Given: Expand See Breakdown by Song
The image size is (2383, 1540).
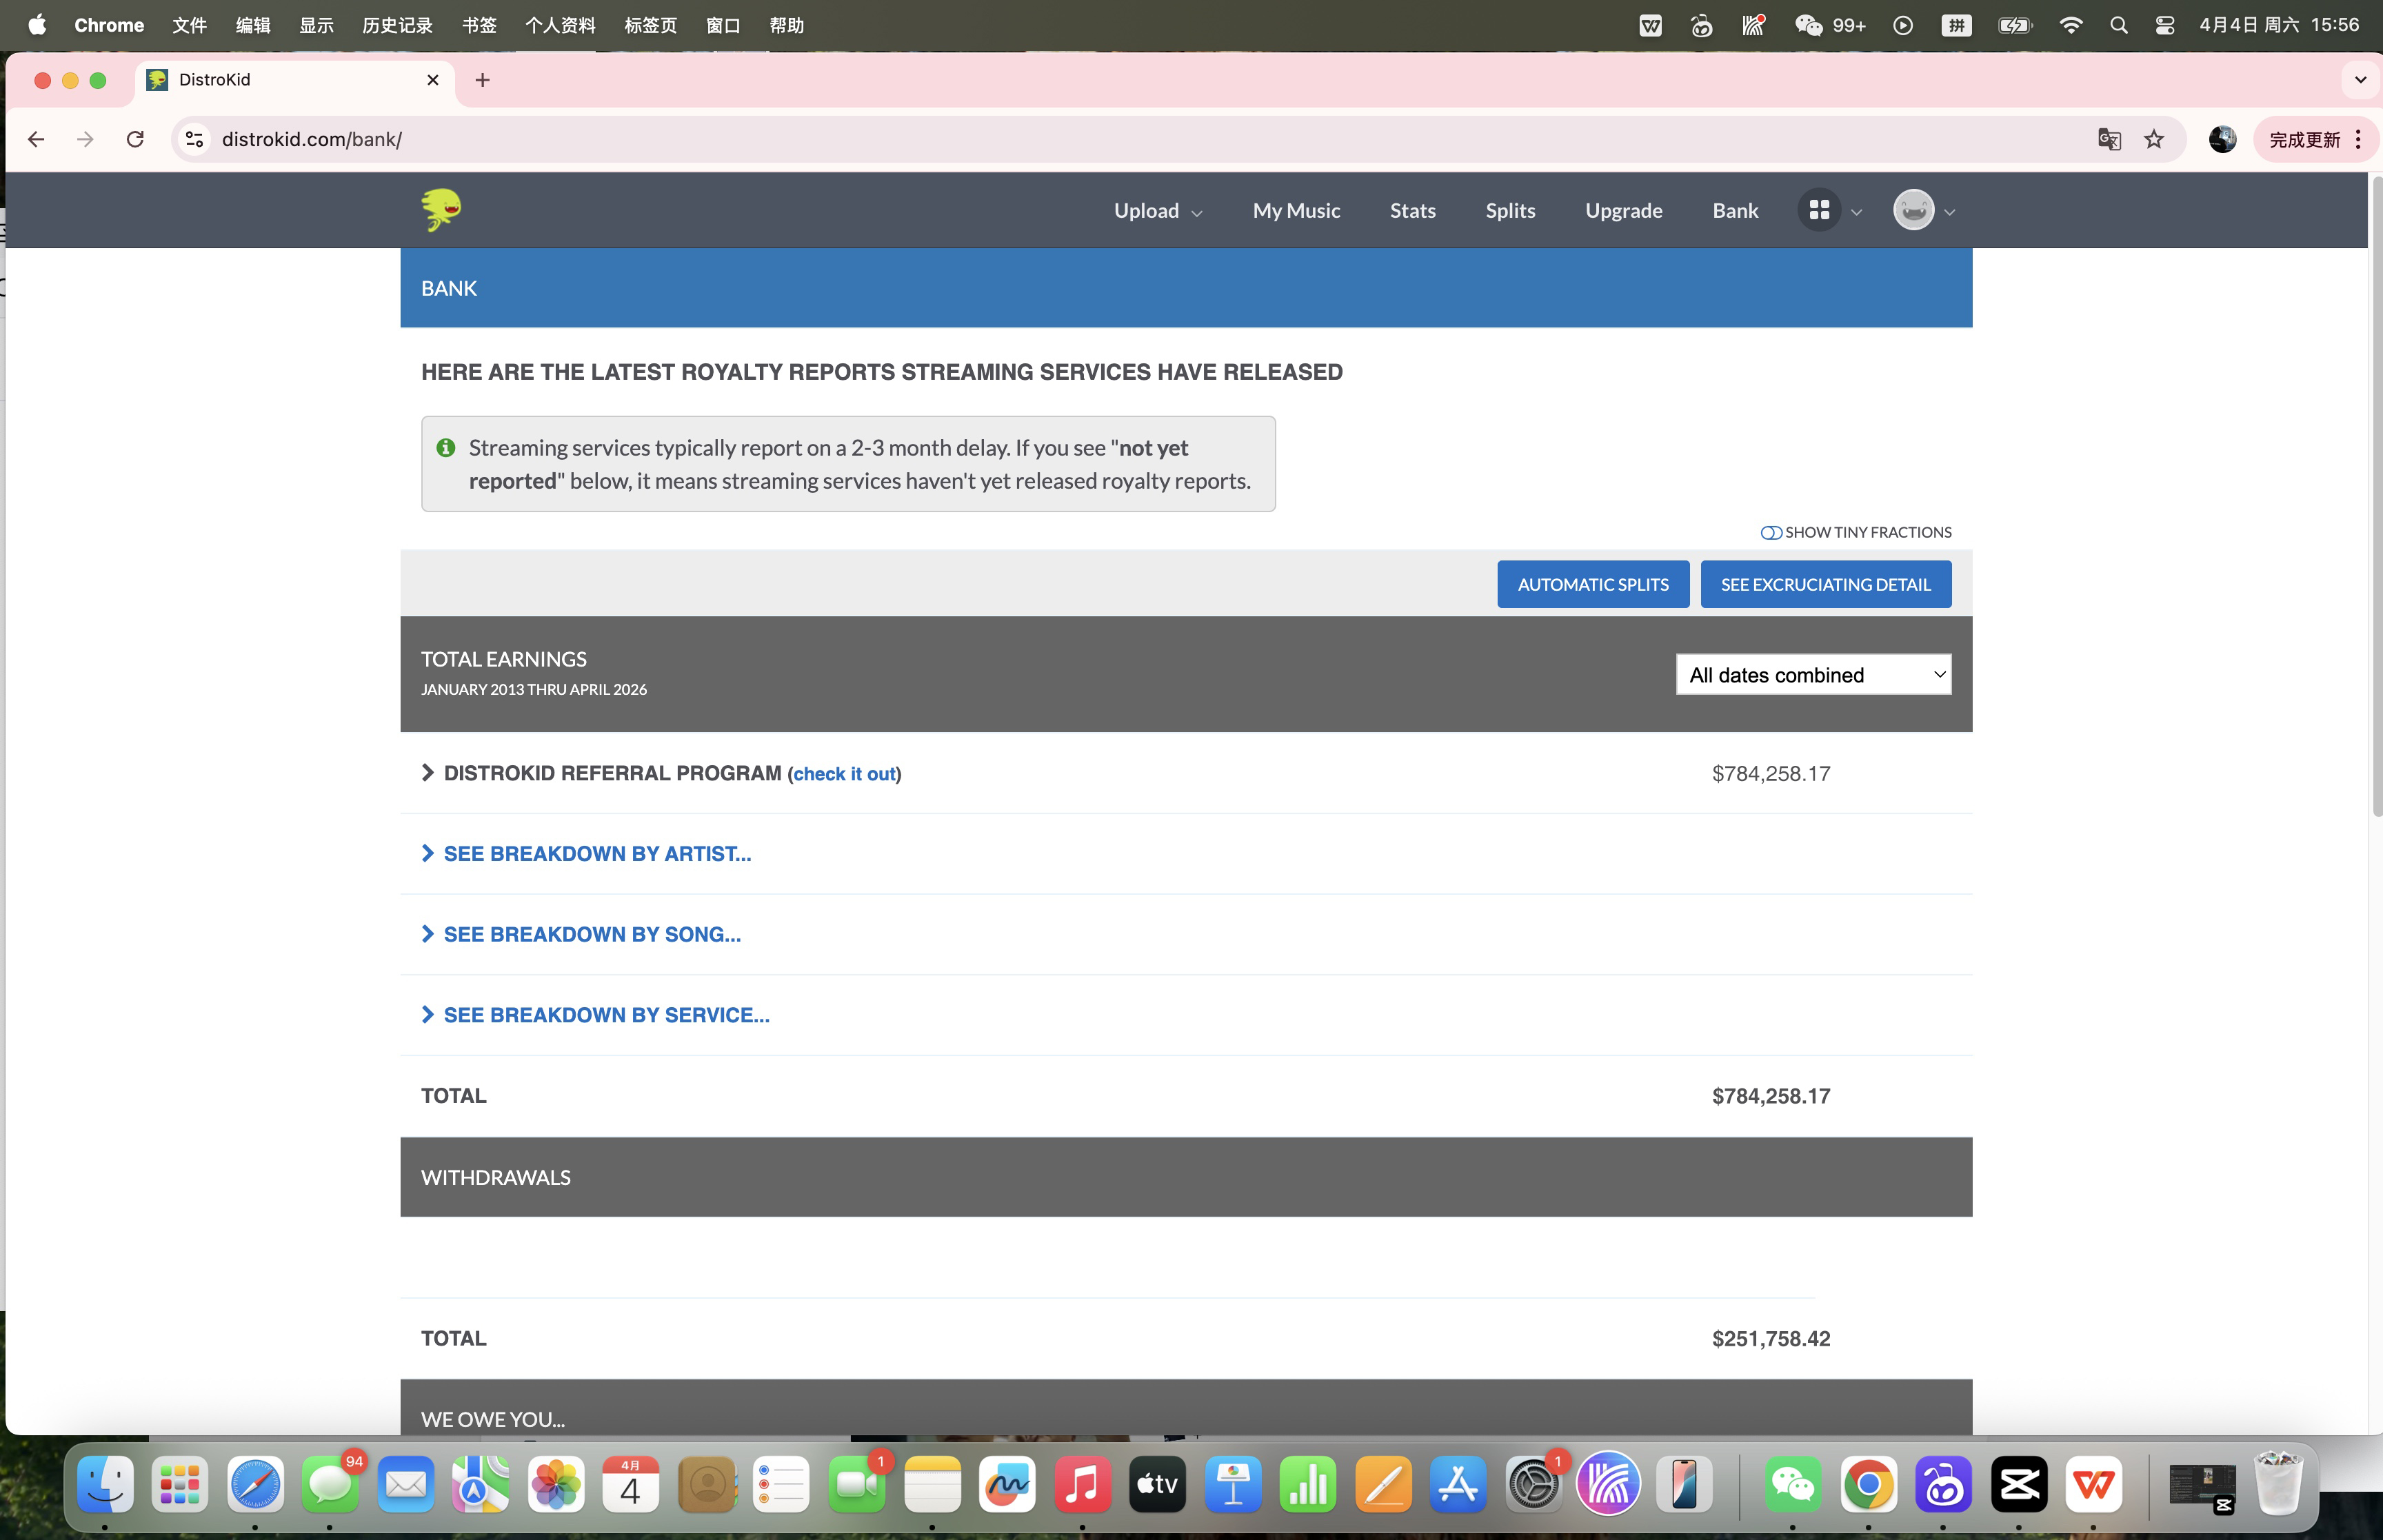Looking at the screenshot, I should tap(591, 934).
